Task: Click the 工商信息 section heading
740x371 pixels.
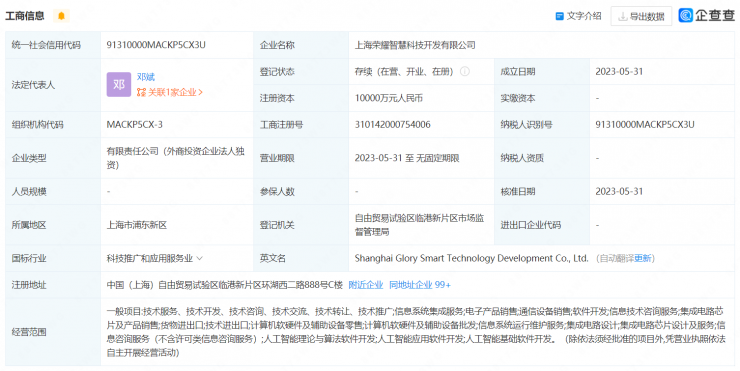Action: point(25,16)
